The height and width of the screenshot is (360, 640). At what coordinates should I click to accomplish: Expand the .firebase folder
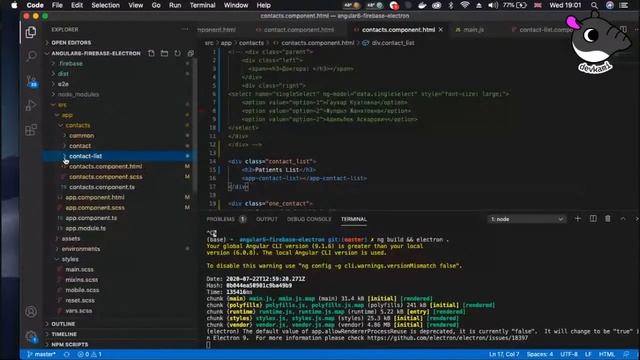click(70, 64)
